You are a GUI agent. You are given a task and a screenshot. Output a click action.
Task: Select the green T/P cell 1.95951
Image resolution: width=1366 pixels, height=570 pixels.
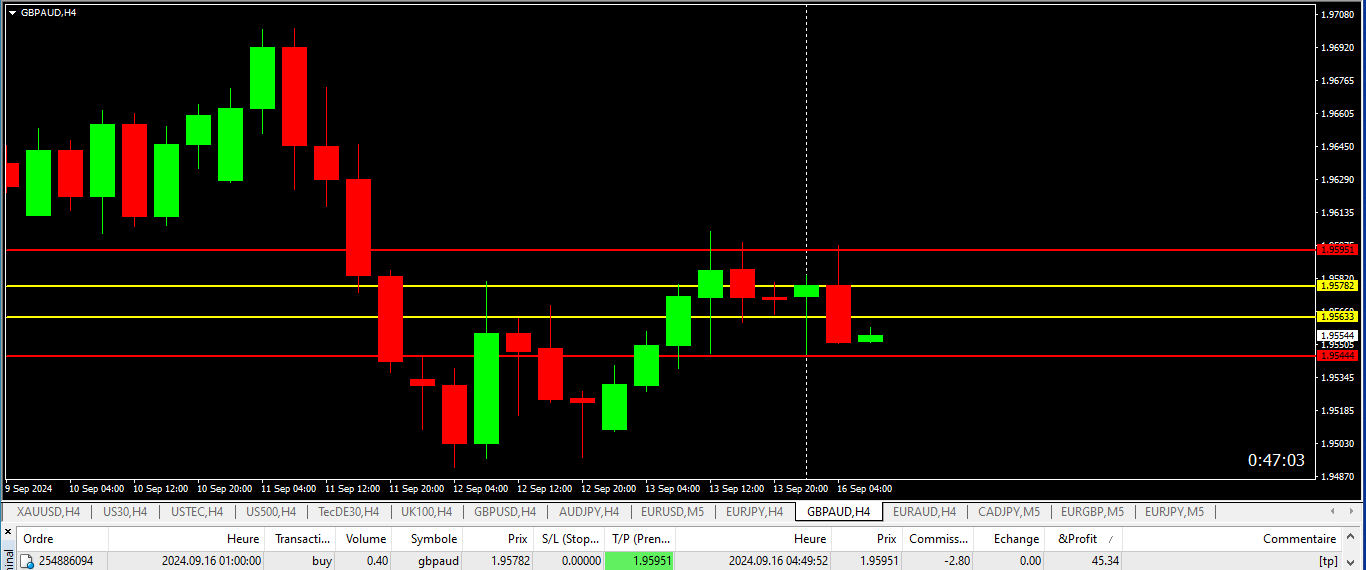(640, 561)
